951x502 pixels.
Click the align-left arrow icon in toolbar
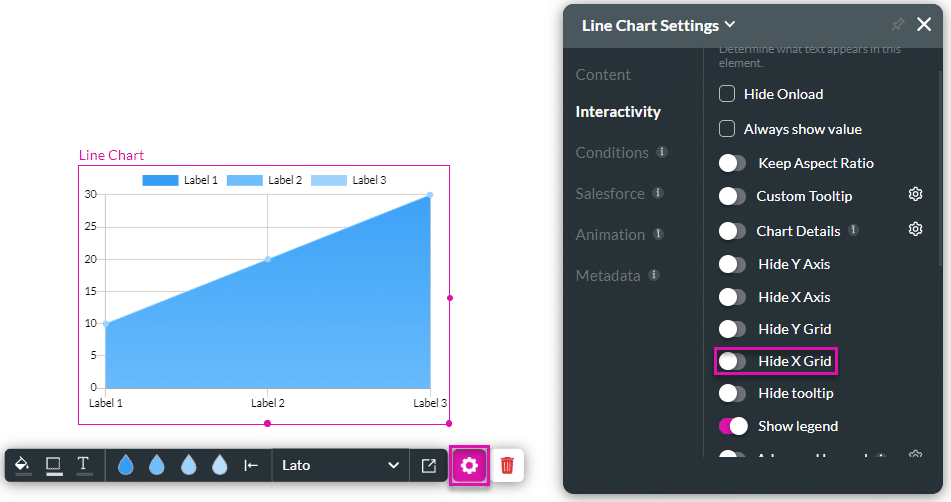[251, 465]
